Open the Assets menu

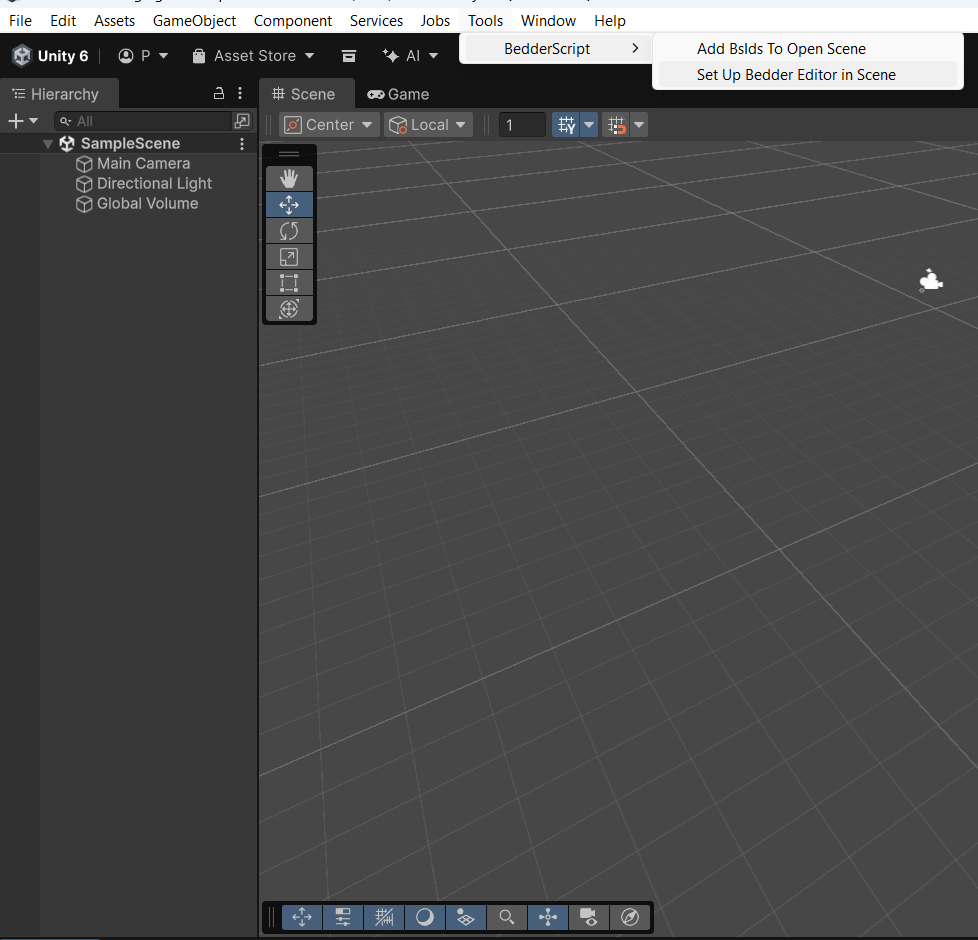point(114,21)
